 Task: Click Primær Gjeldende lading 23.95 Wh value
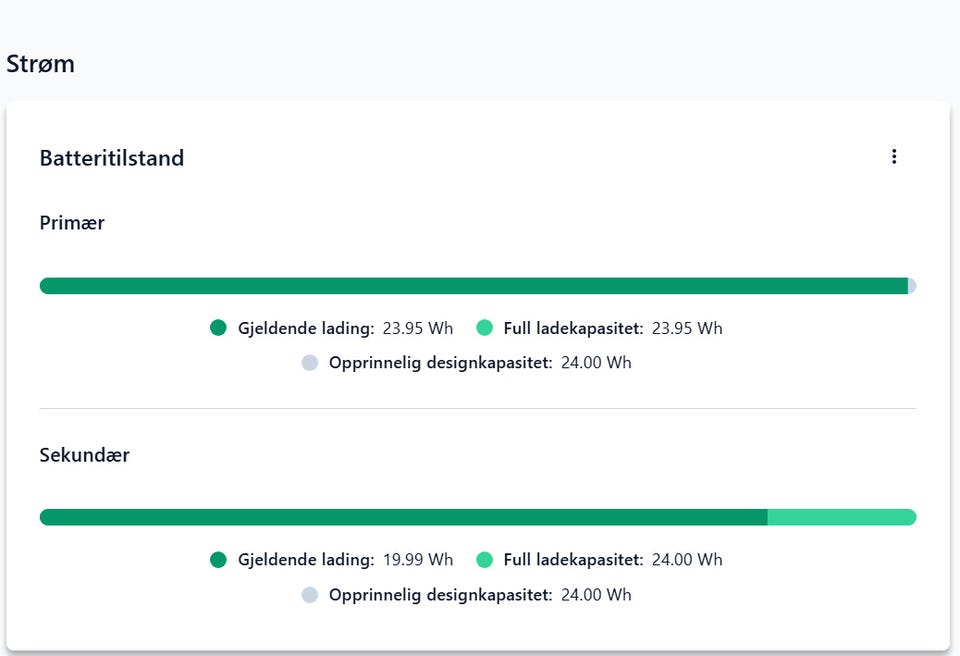click(418, 328)
